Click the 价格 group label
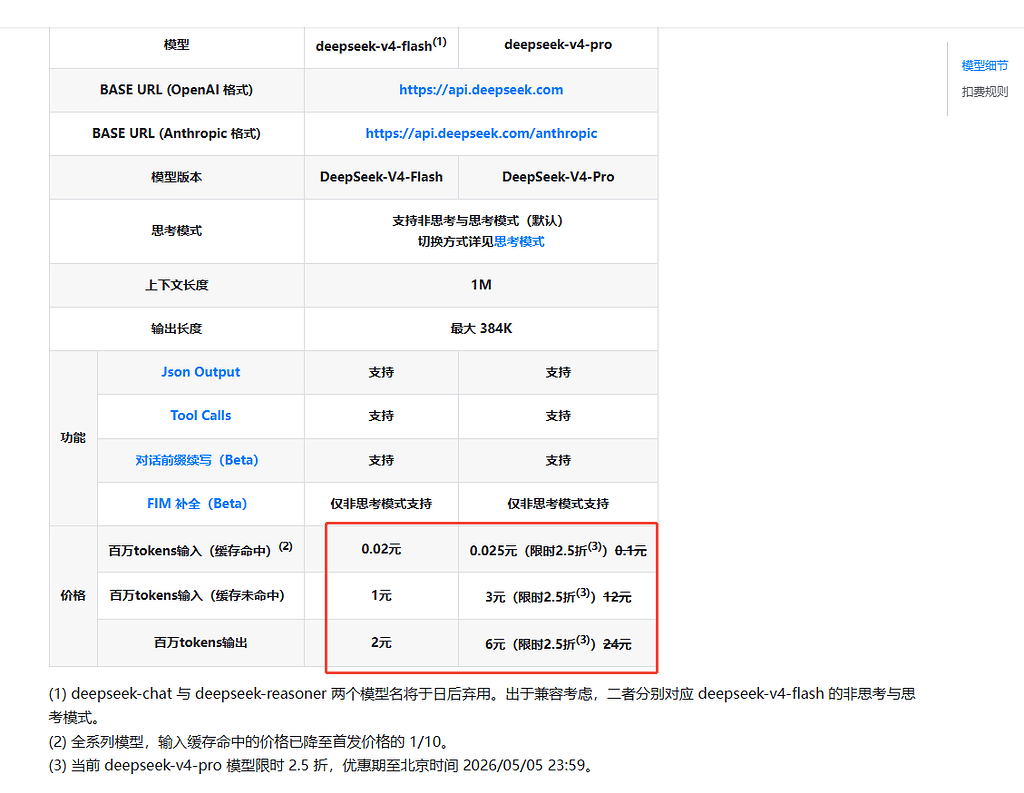Viewport: 1024px width, 793px height. tap(73, 596)
